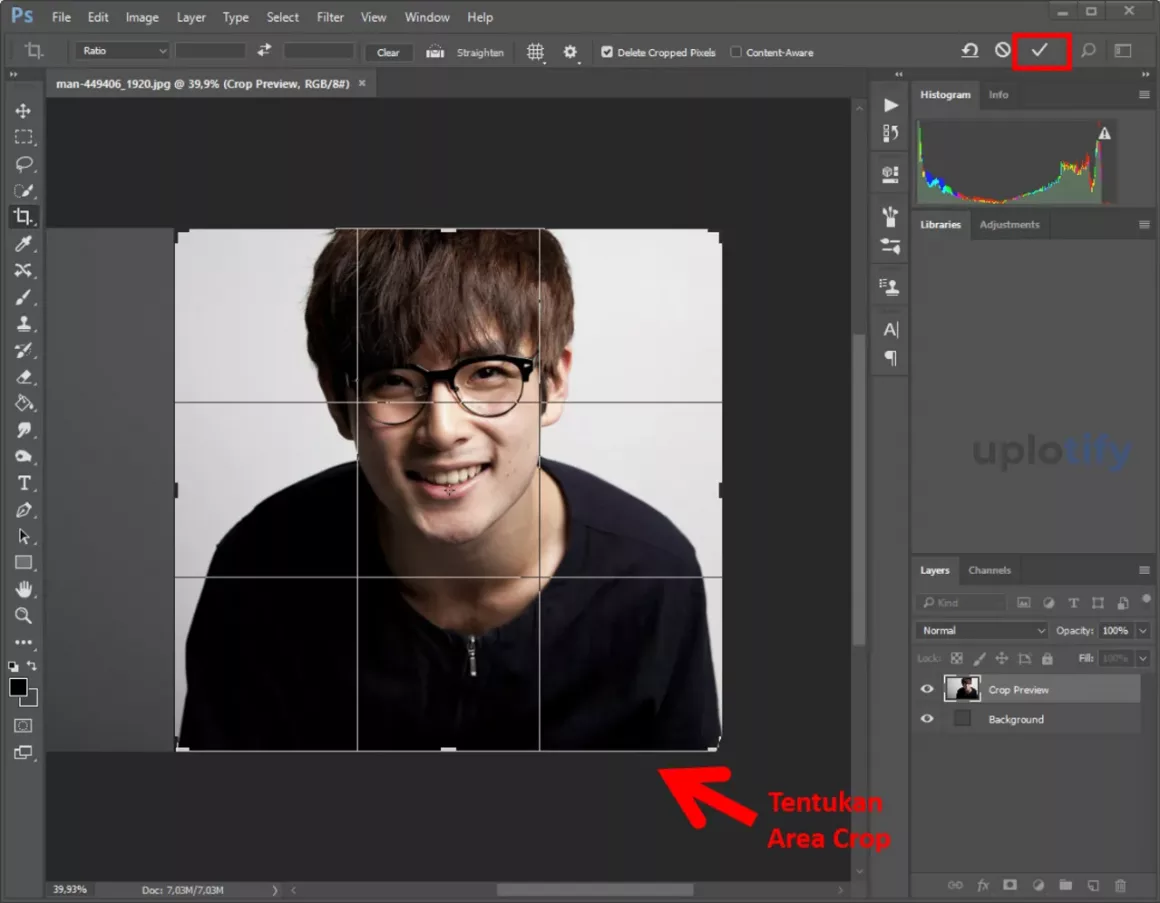The image size is (1160, 903).
Task: Select the Zoom tool
Action: 23,616
